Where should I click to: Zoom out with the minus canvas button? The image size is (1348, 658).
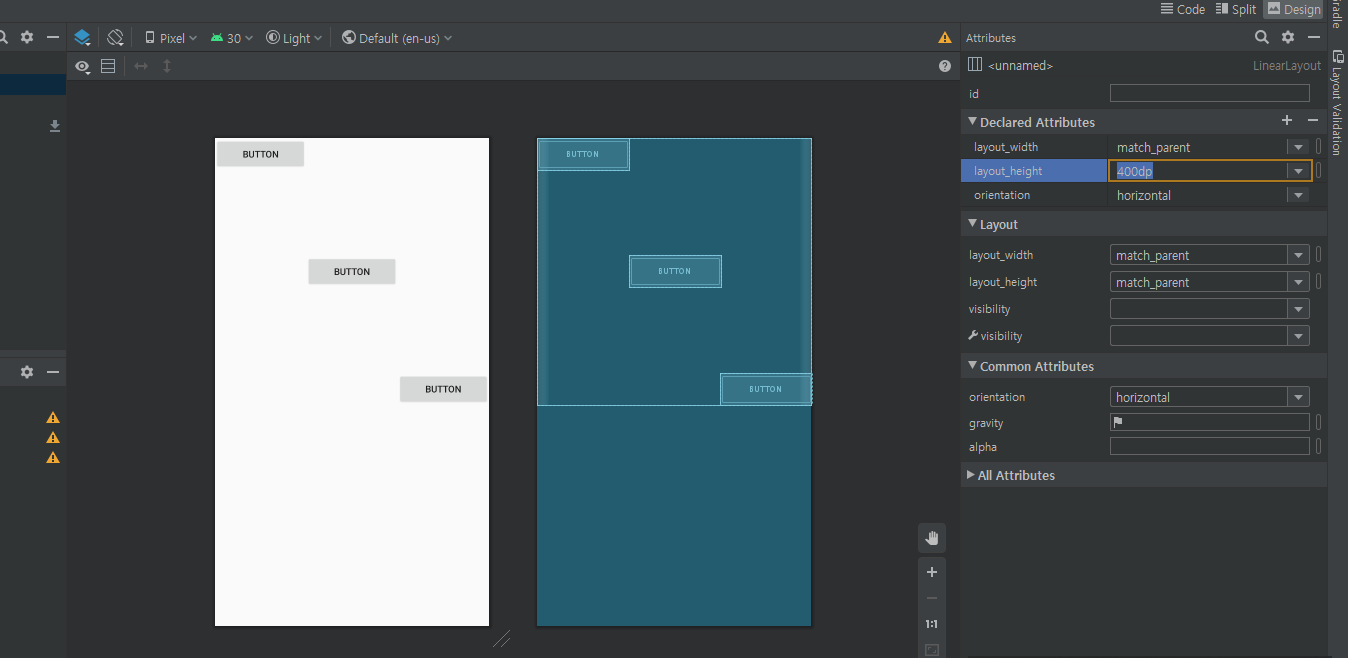932,598
